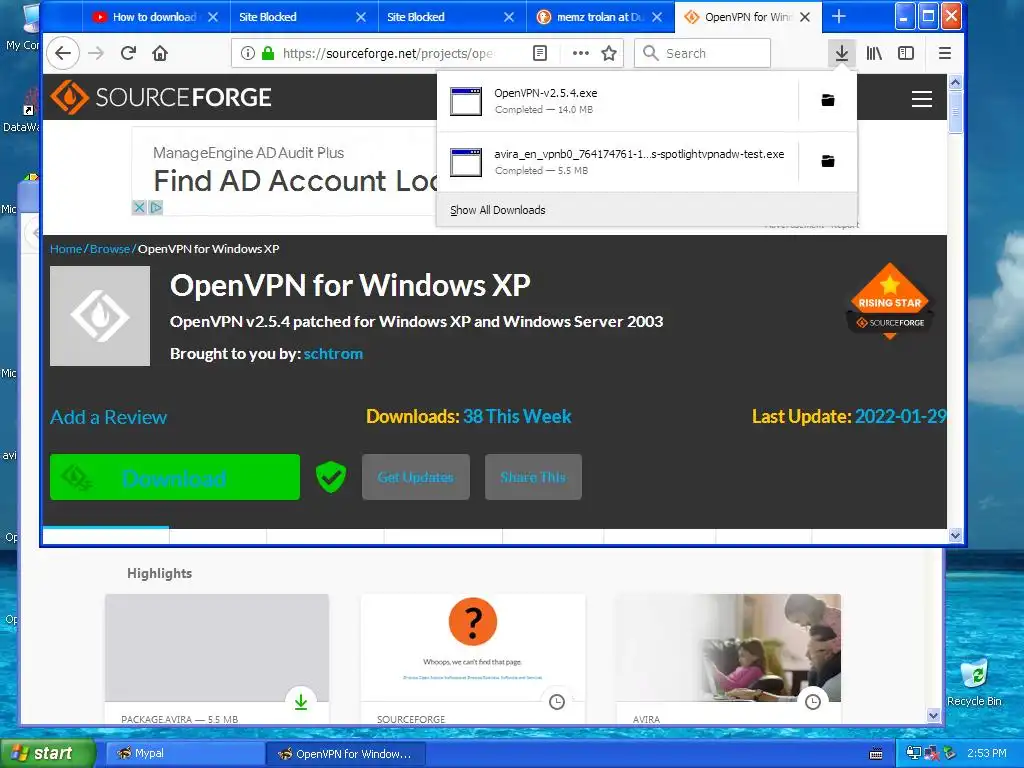
Task: Click the page scrollbar up arrow
Action: (x=955, y=82)
